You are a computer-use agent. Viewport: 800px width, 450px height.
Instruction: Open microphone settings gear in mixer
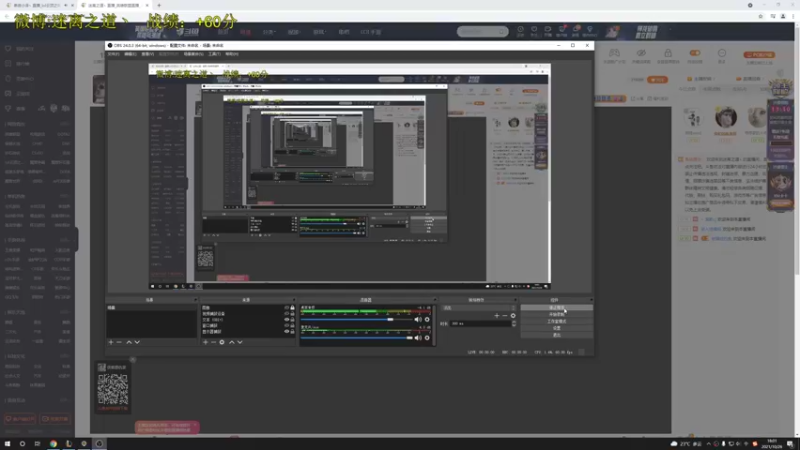[427, 338]
